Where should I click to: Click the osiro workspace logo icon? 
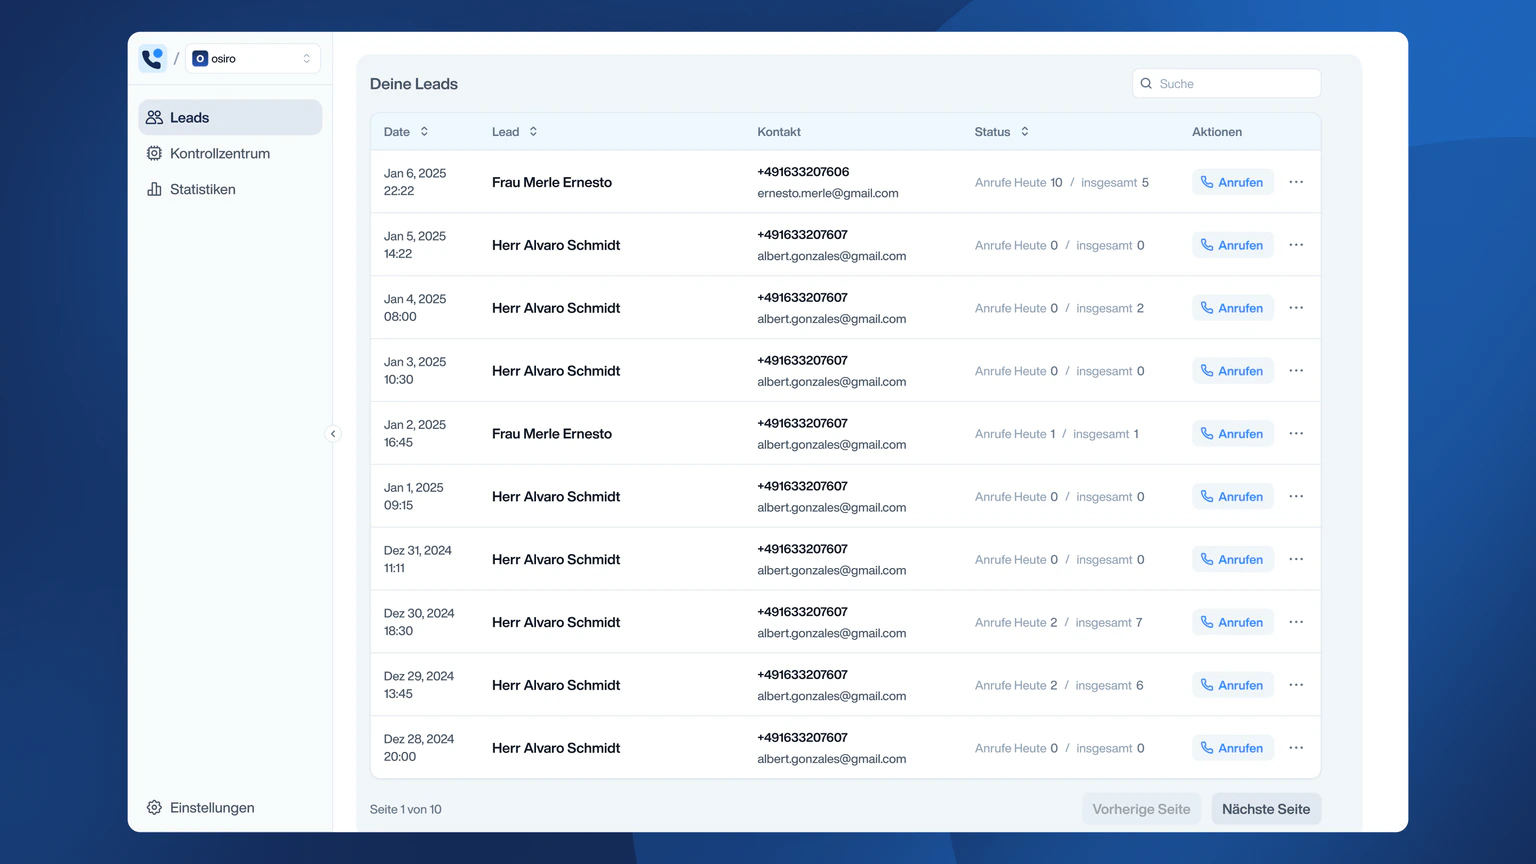click(200, 58)
